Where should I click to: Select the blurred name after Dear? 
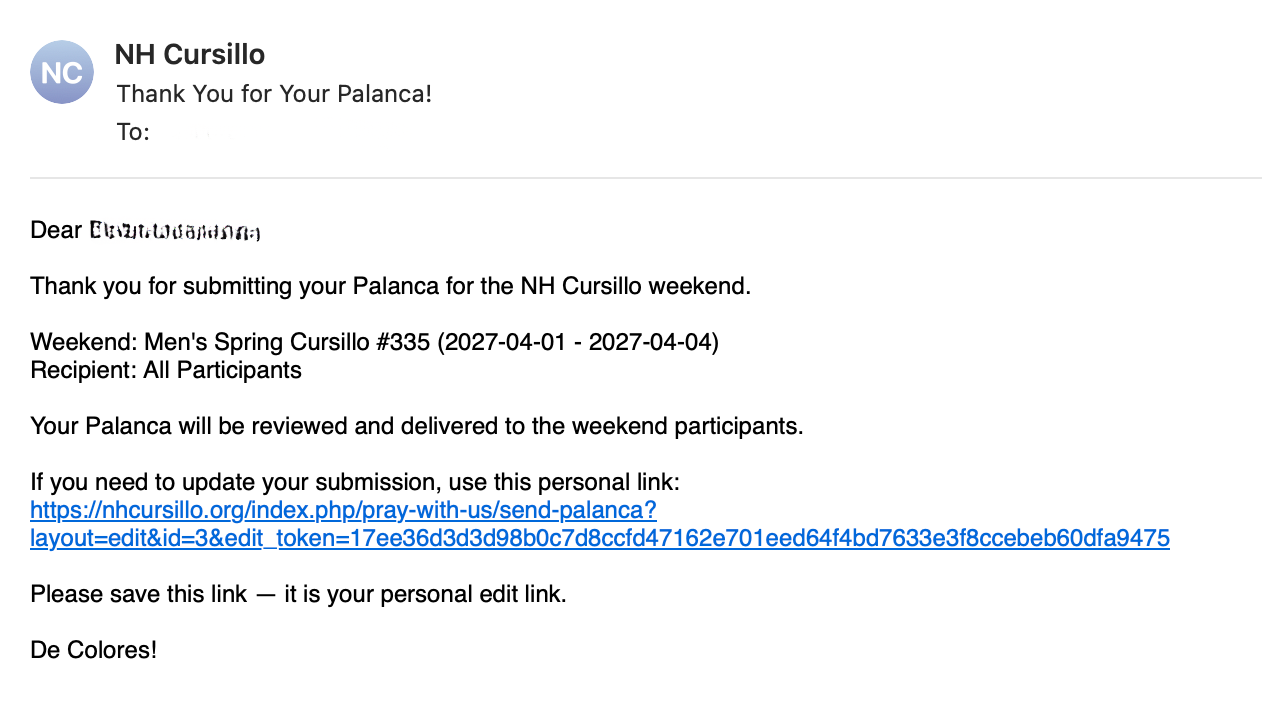point(175,232)
